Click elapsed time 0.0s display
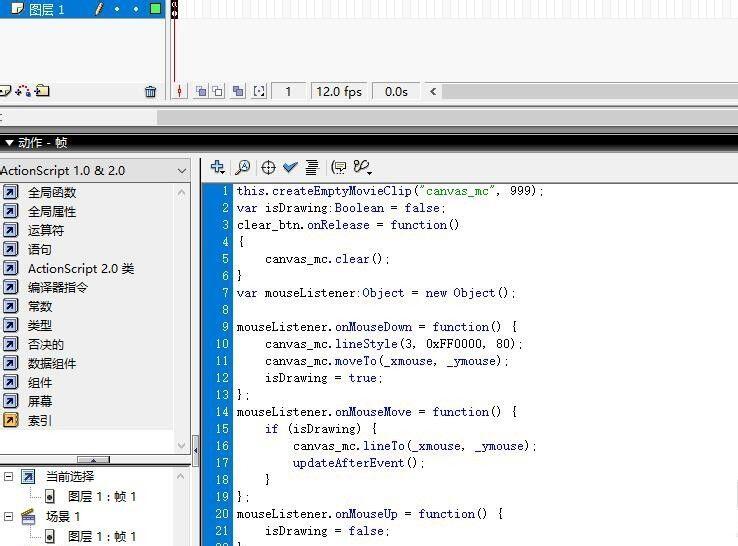This screenshot has width=738, height=546. pyautogui.click(x=396, y=91)
